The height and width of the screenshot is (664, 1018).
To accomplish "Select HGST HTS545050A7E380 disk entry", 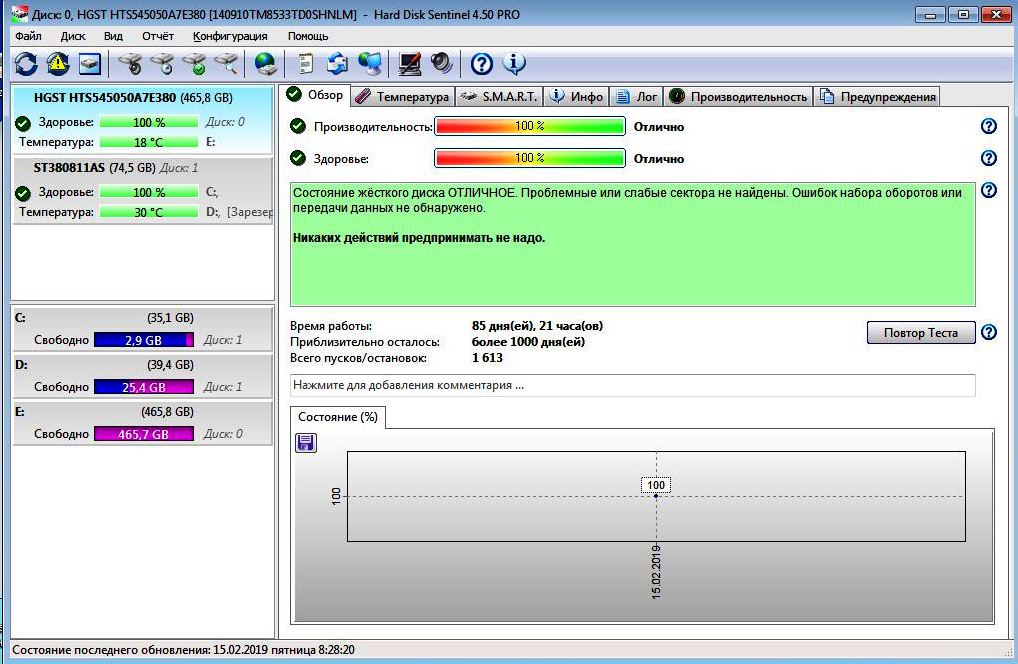I will click(x=143, y=121).
